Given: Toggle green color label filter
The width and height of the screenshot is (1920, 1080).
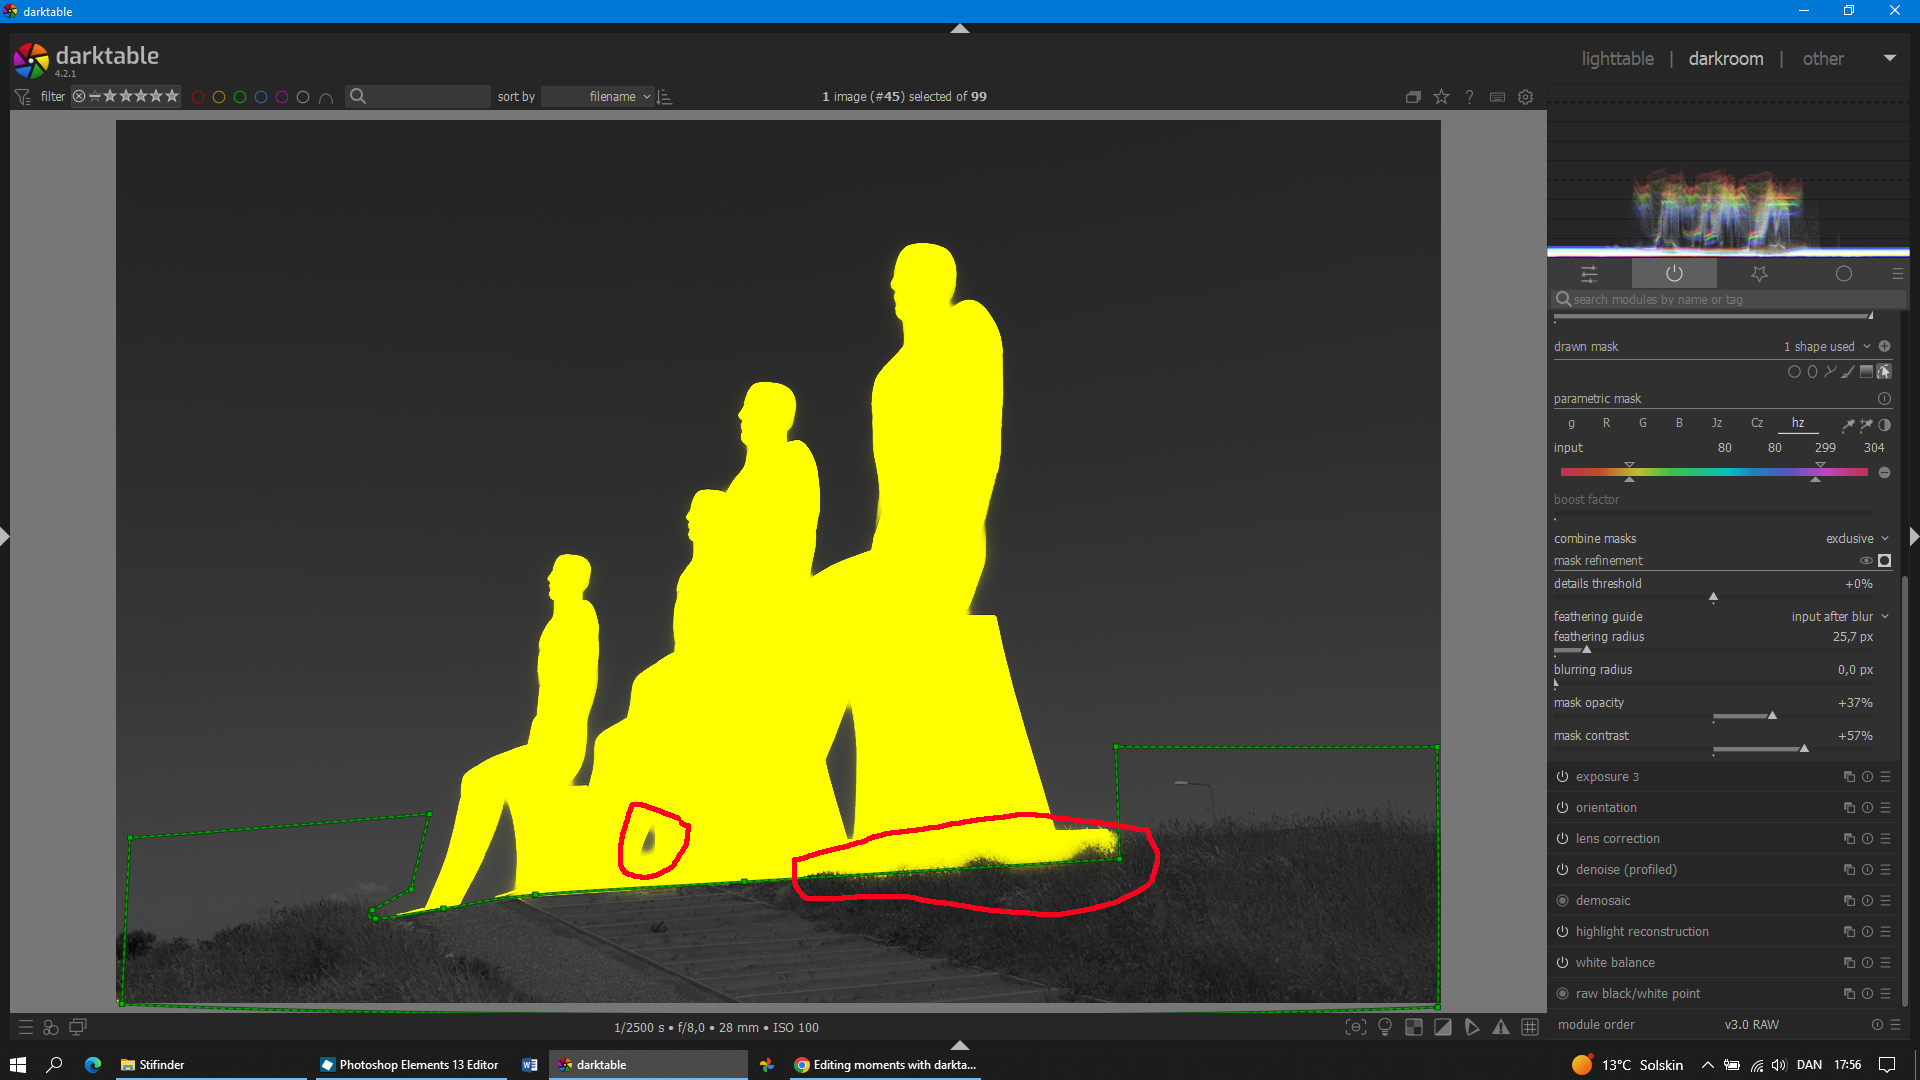Looking at the screenshot, I should tap(240, 97).
